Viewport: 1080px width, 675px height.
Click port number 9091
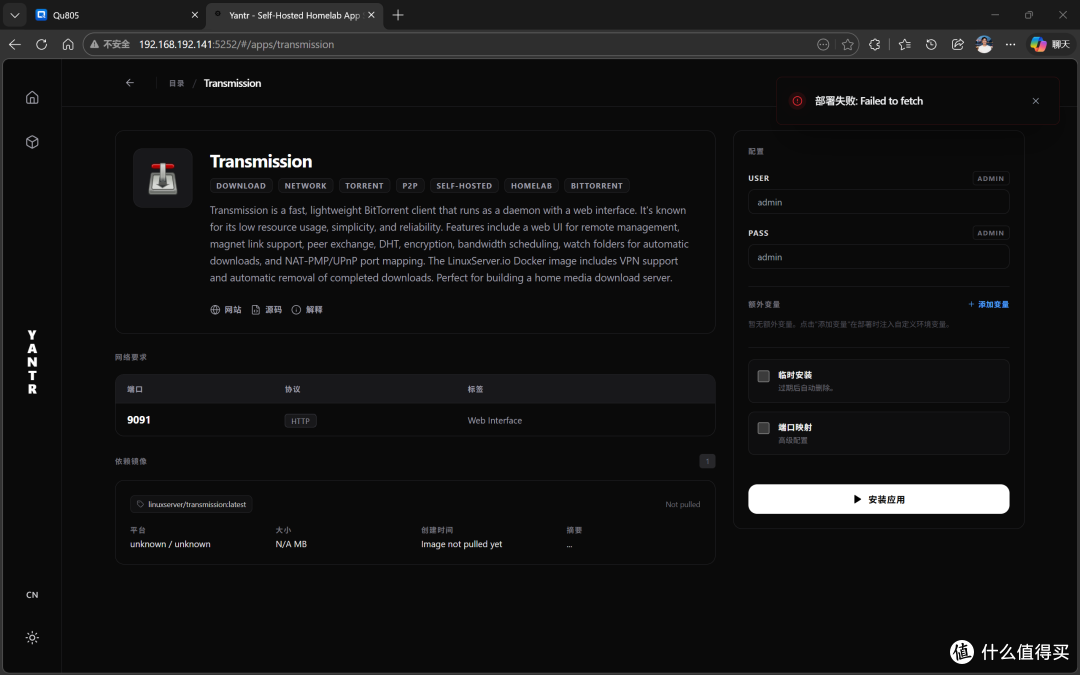138,420
